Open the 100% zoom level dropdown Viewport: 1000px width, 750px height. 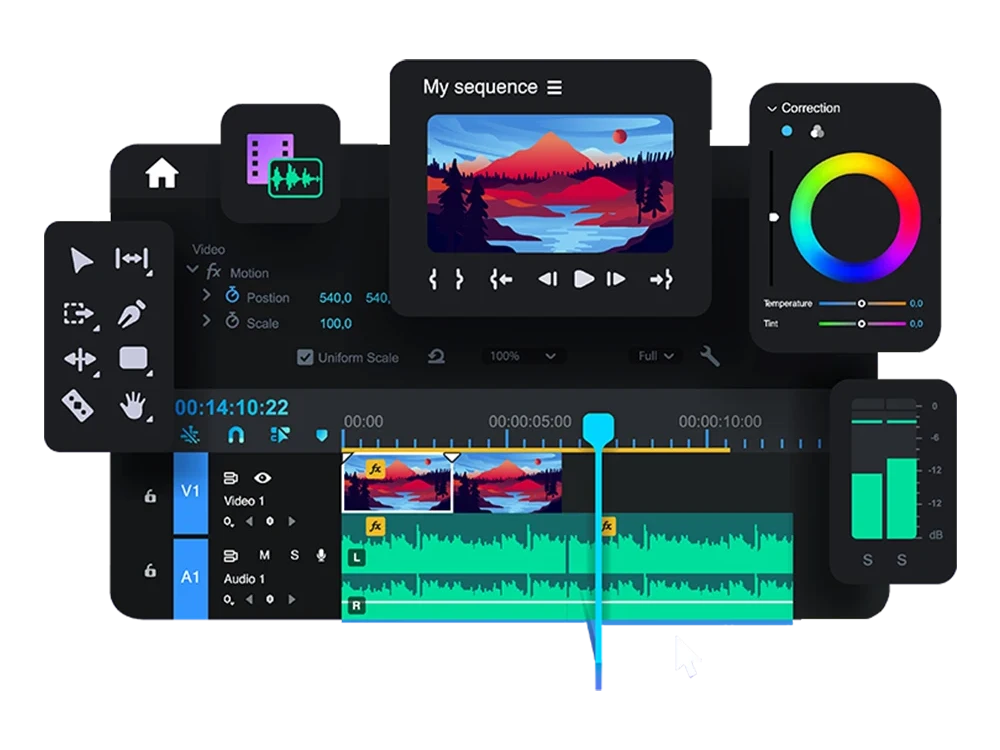522,356
